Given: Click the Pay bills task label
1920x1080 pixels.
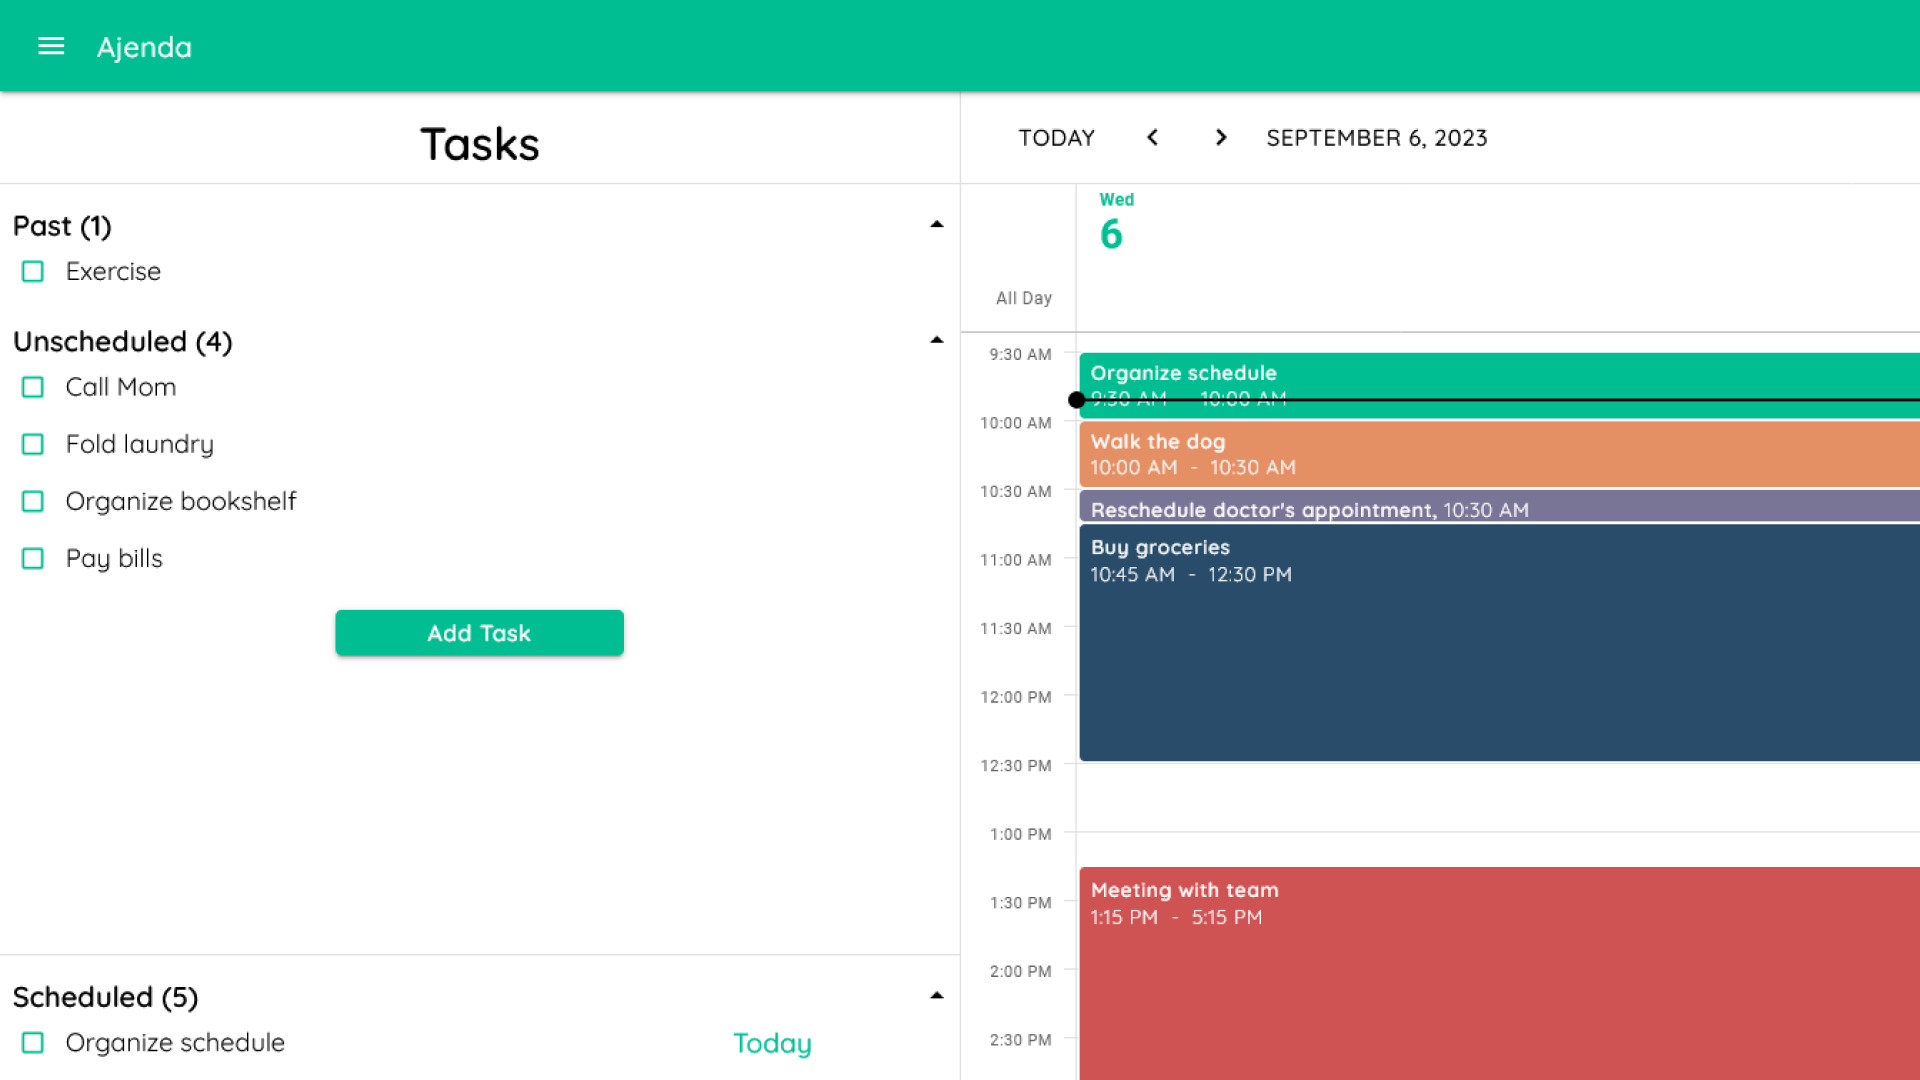Looking at the screenshot, I should 114,558.
